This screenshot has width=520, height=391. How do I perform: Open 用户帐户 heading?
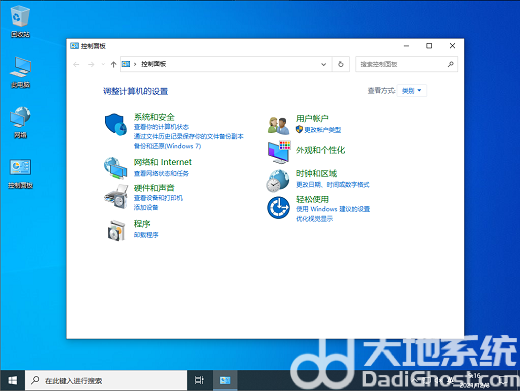point(312,118)
